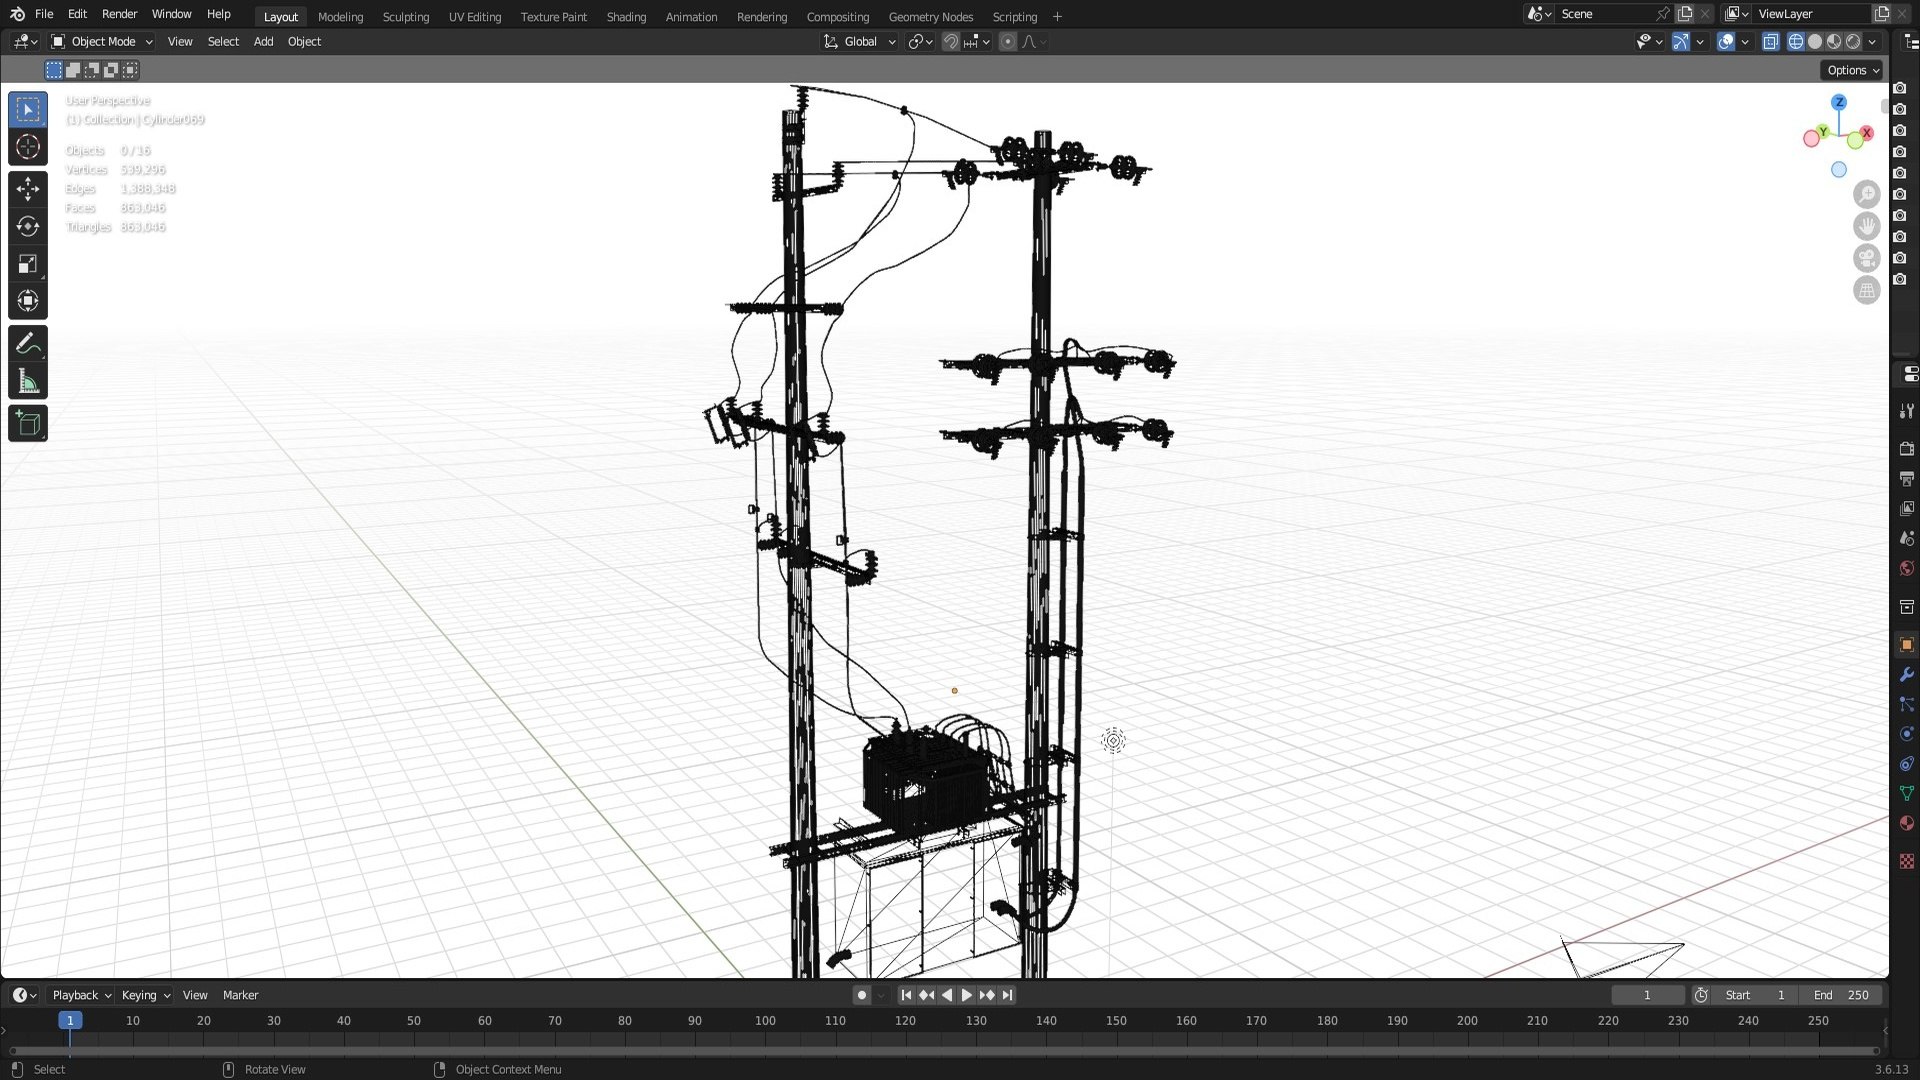Open the timeline Marker menu
The width and height of the screenshot is (1920, 1080).
[x=240, y=995]
